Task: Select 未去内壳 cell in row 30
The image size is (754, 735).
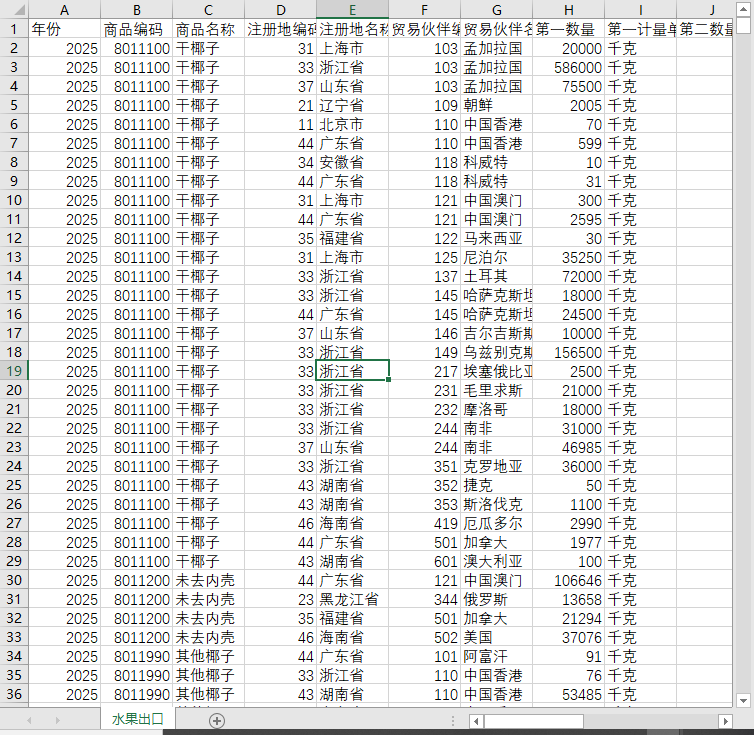Action: pyautogui.click(x=208, y=580)
